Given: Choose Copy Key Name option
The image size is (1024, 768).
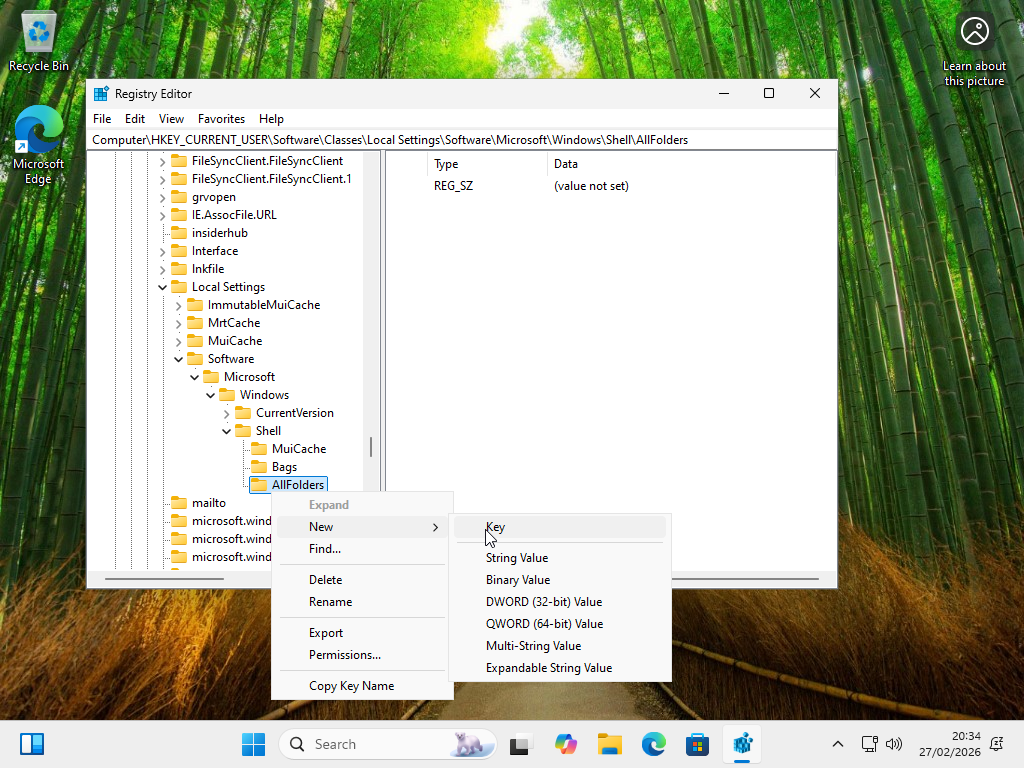Looking at the screenshot, I should coord(362,686).
